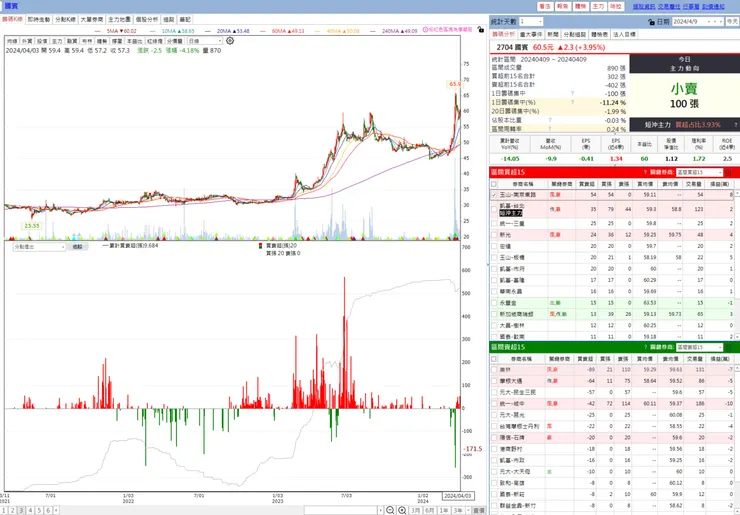Image resolution: width=740 pixels, height=515 pixels.
Task: Open 關鍵券商 dropdown in buyers header
Action: tap(699, 172)
